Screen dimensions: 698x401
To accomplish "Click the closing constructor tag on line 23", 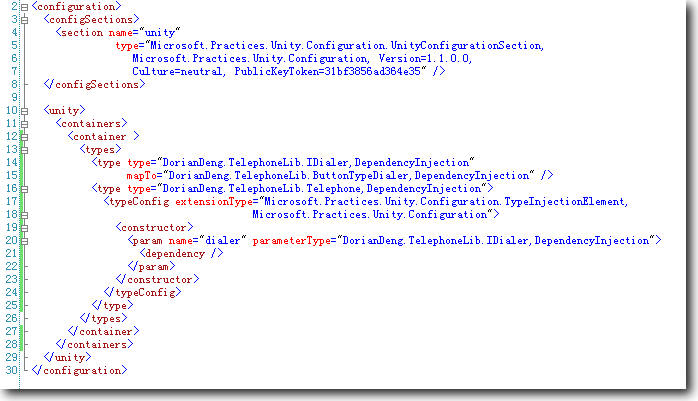I will (157, 279).
